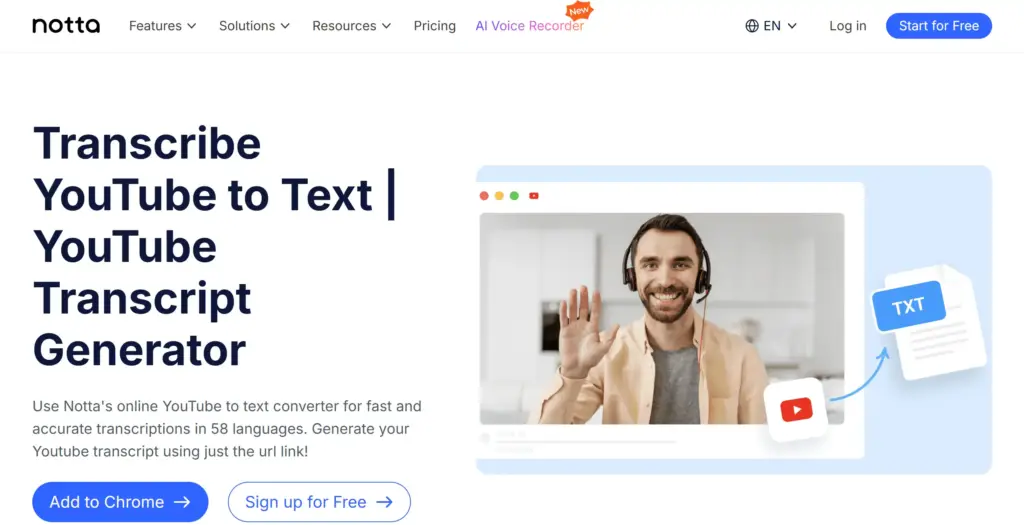
Task: Open the EN language selector
Action: [x=771, y=25]
